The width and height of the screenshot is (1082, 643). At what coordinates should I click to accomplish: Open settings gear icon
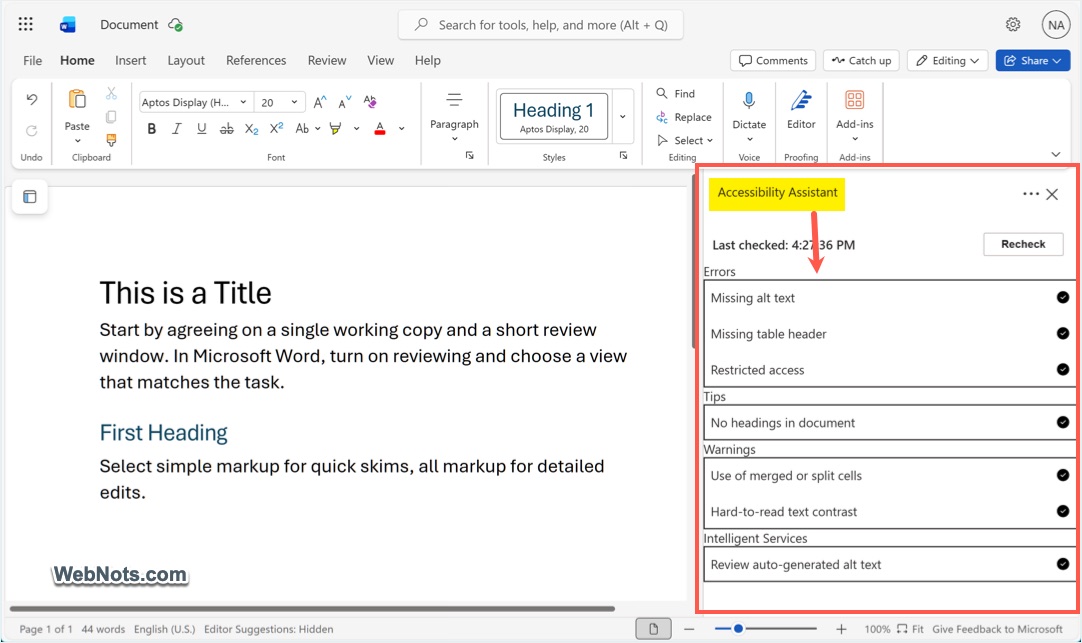point(1012,25)
